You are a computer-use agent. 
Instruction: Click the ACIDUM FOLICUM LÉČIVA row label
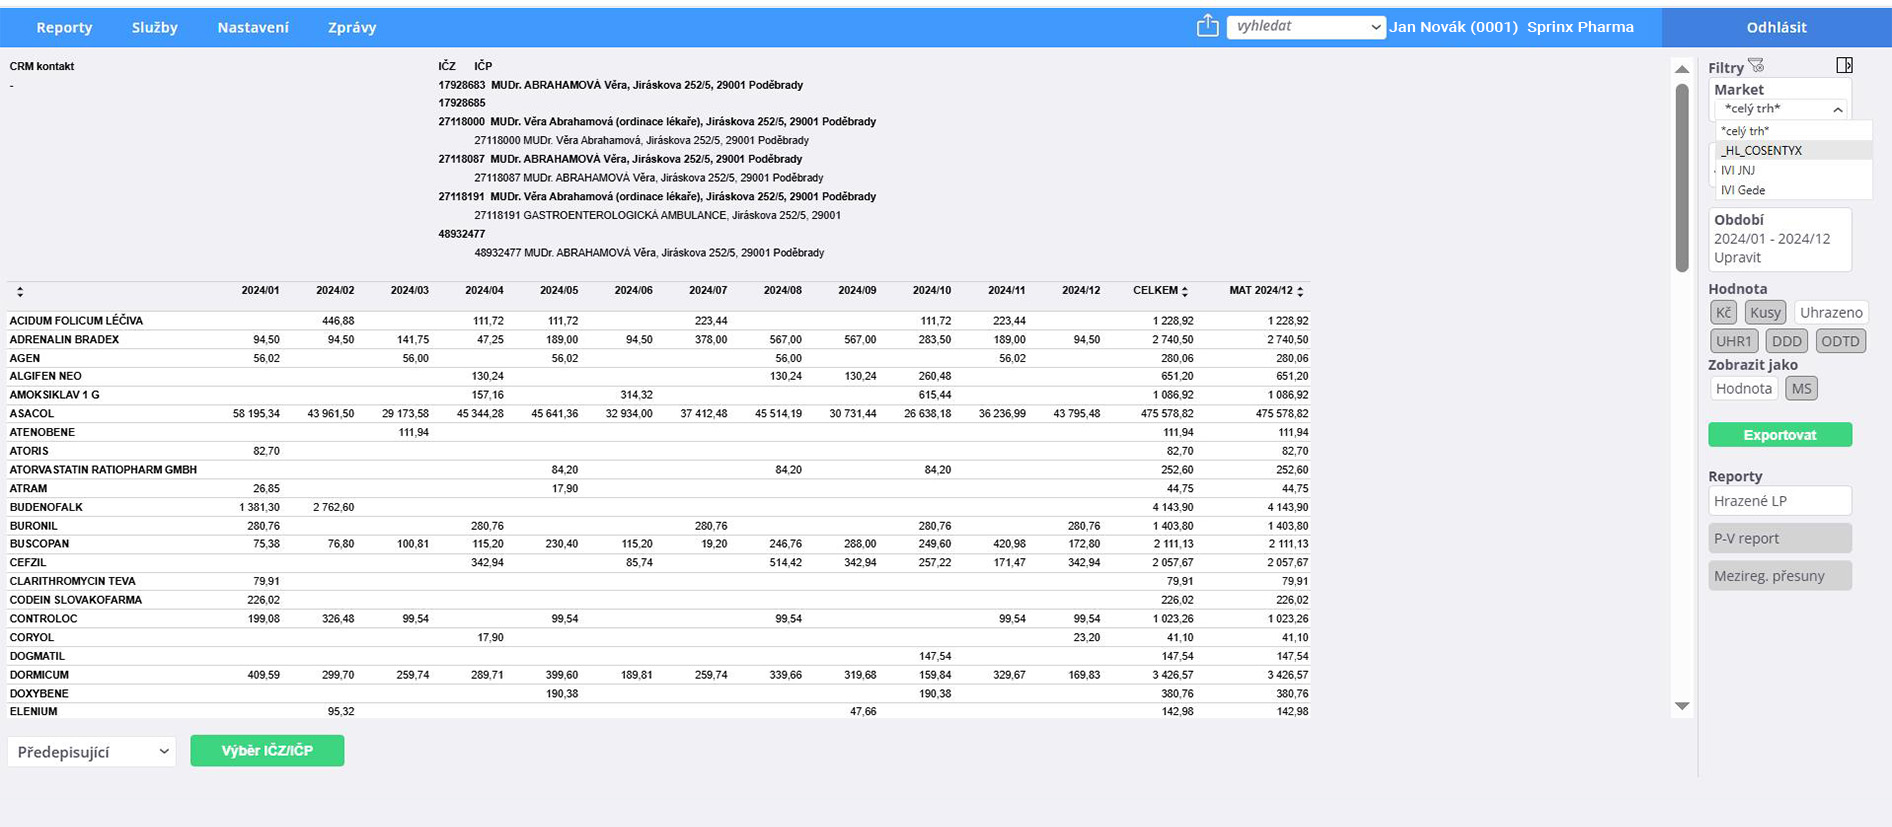click(76, 321)
